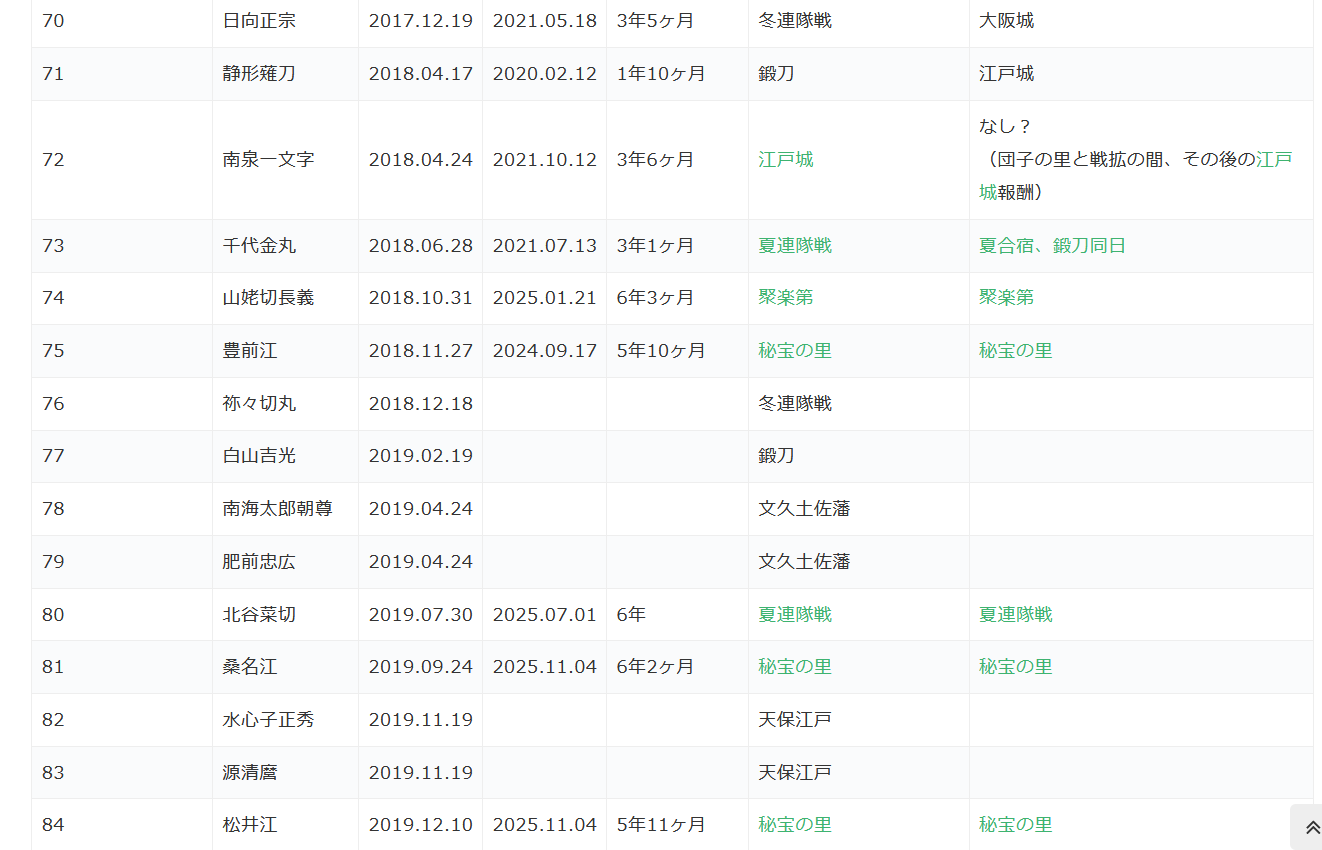This screenshot has height=850, width=1322.
Task: Click the 夏合宿、鍛刀同日 link in row 73
Action: click(1051, 246)
